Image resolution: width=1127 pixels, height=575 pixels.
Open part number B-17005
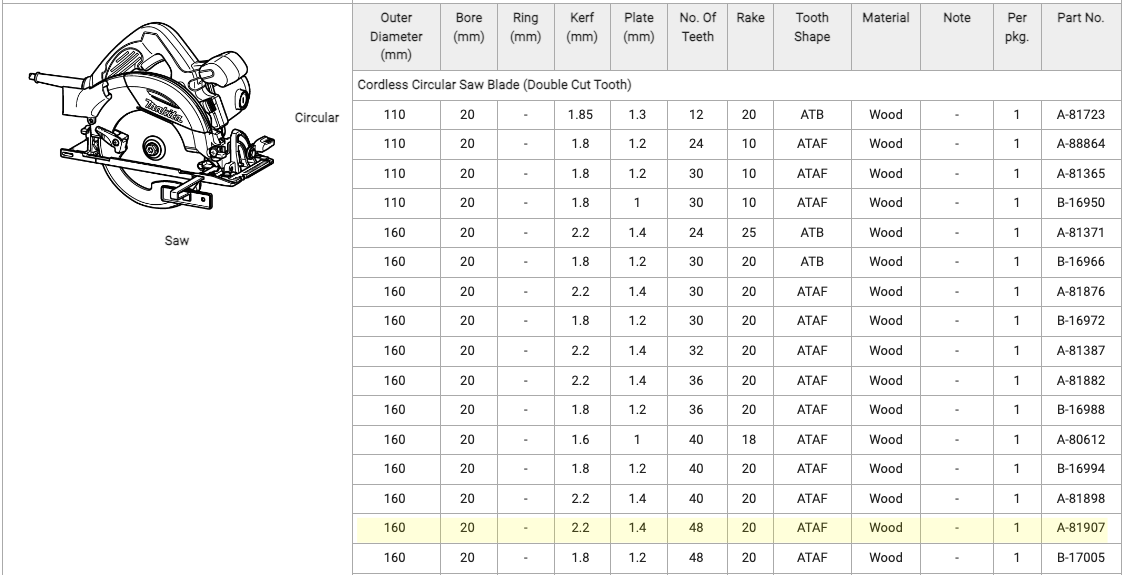pos(1080,555)
